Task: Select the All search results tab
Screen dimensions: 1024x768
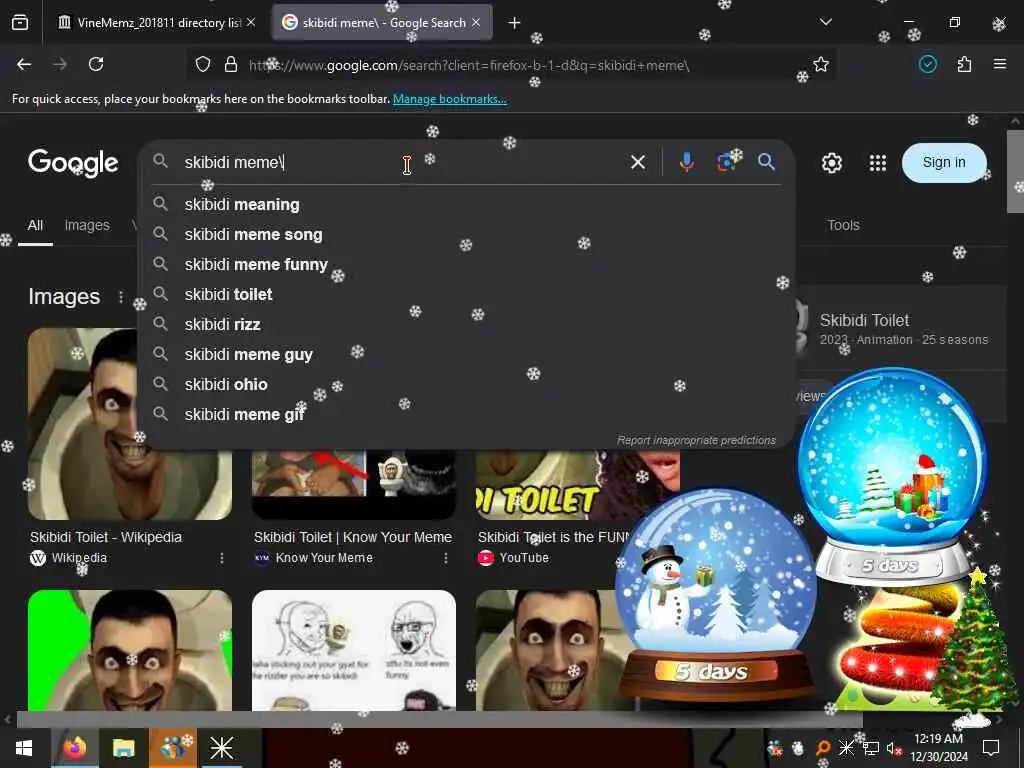Action: pos(35,225)
